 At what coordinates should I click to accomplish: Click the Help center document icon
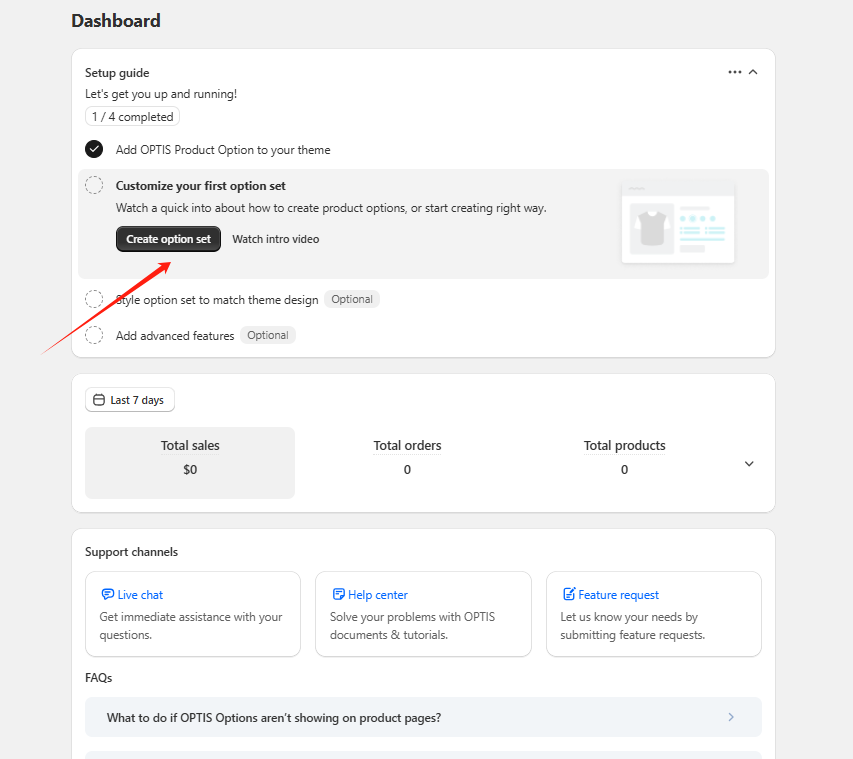click(x=338, y=595)
